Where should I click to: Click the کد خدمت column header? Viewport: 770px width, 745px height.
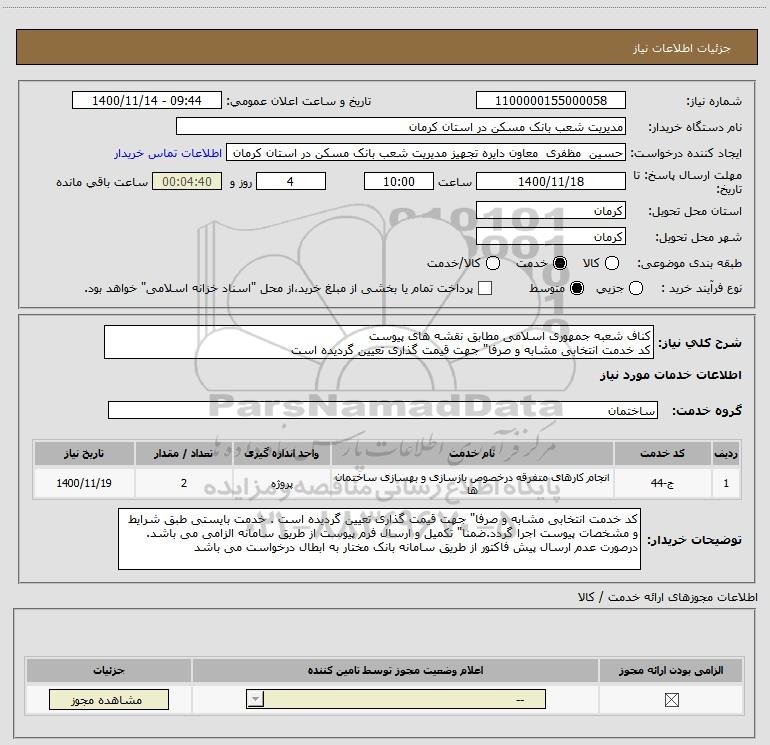[x=662, y=453]
